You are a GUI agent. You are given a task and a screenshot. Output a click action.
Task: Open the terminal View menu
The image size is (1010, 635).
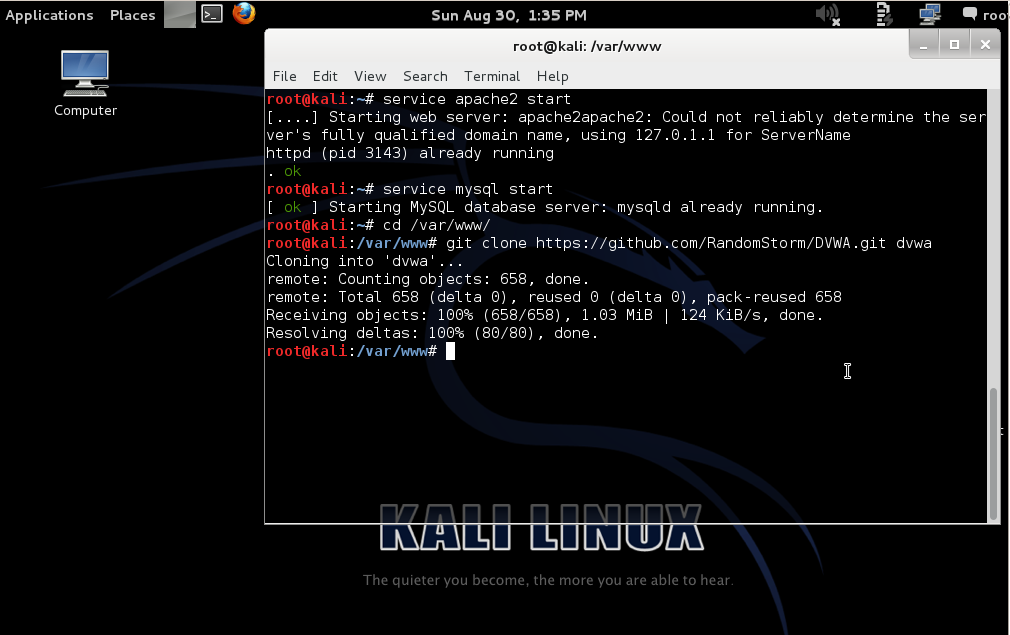click(370, 76)
